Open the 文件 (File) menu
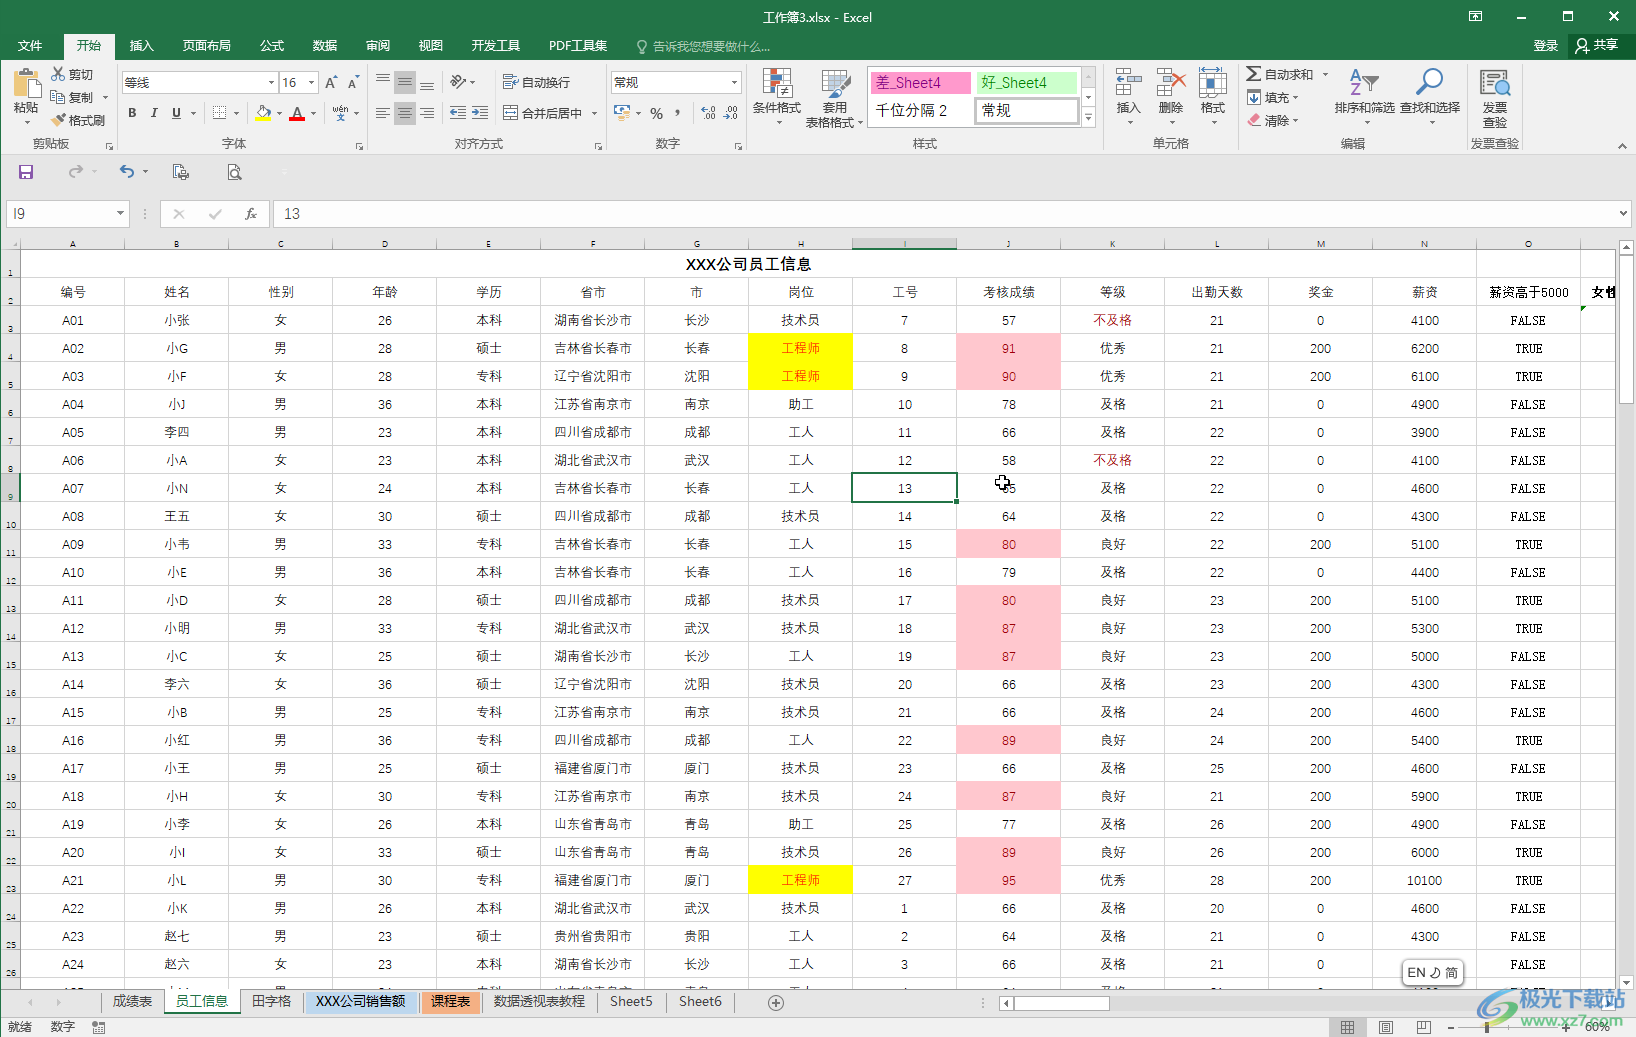 [30, 46]
